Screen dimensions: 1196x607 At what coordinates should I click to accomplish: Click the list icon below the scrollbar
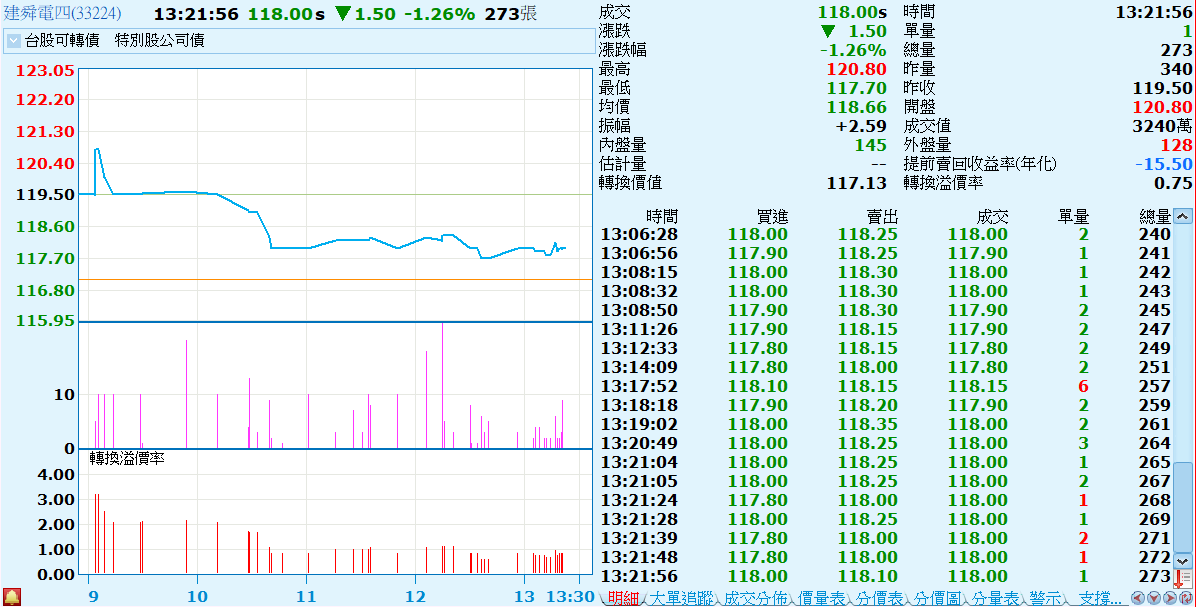coord(1183,579)
